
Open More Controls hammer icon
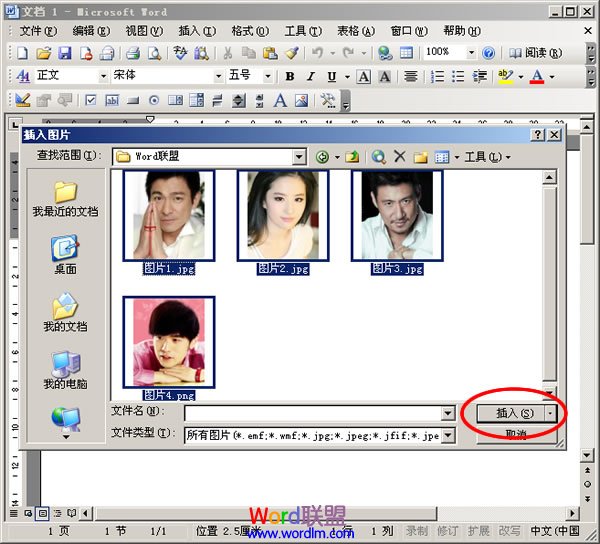(328, 101)
